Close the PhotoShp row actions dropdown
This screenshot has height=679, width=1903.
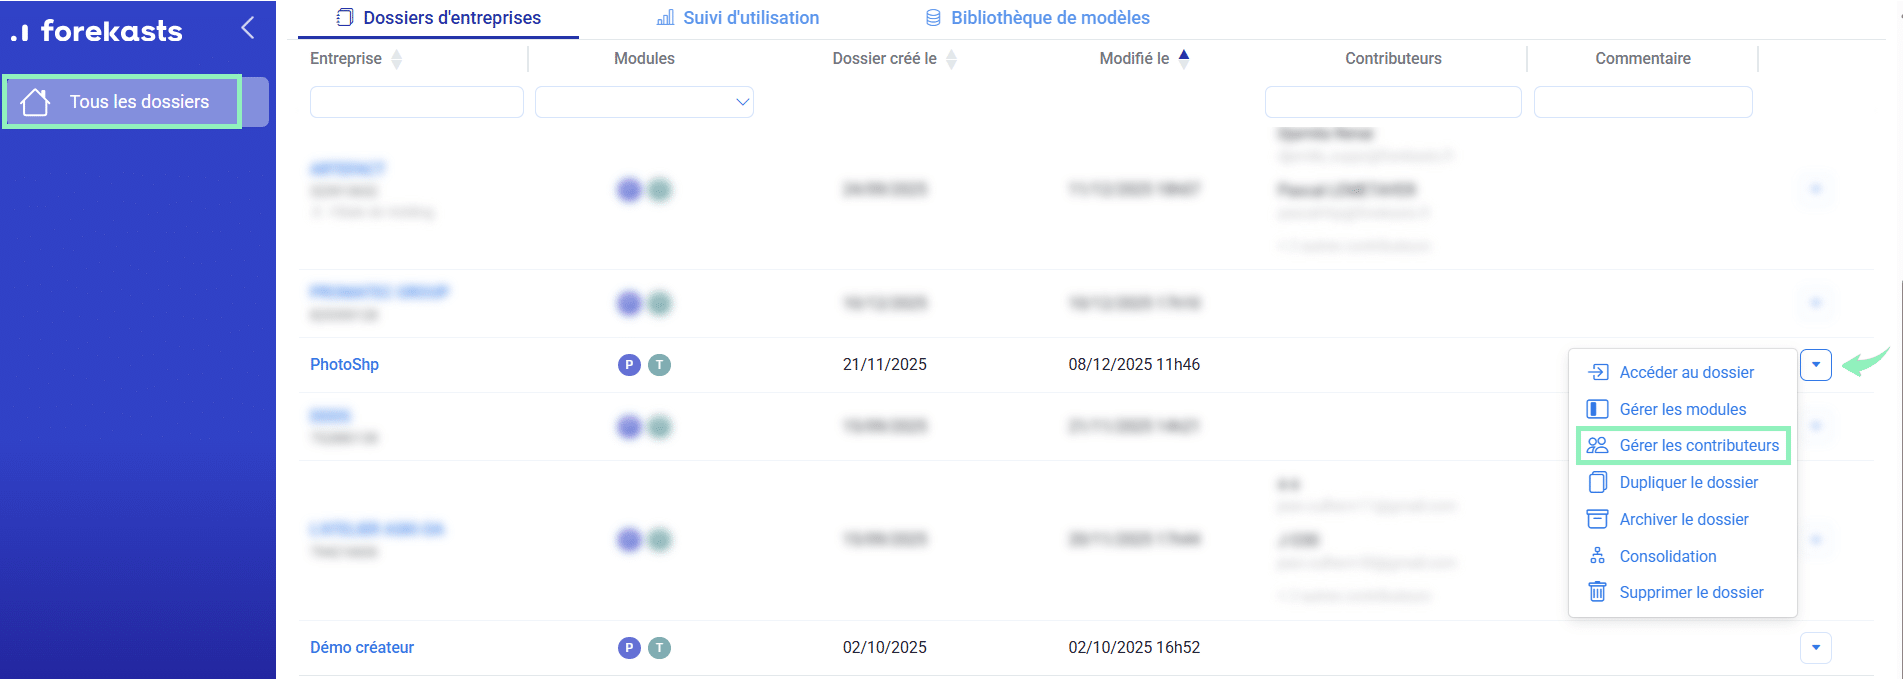[x=1815, y=365]
